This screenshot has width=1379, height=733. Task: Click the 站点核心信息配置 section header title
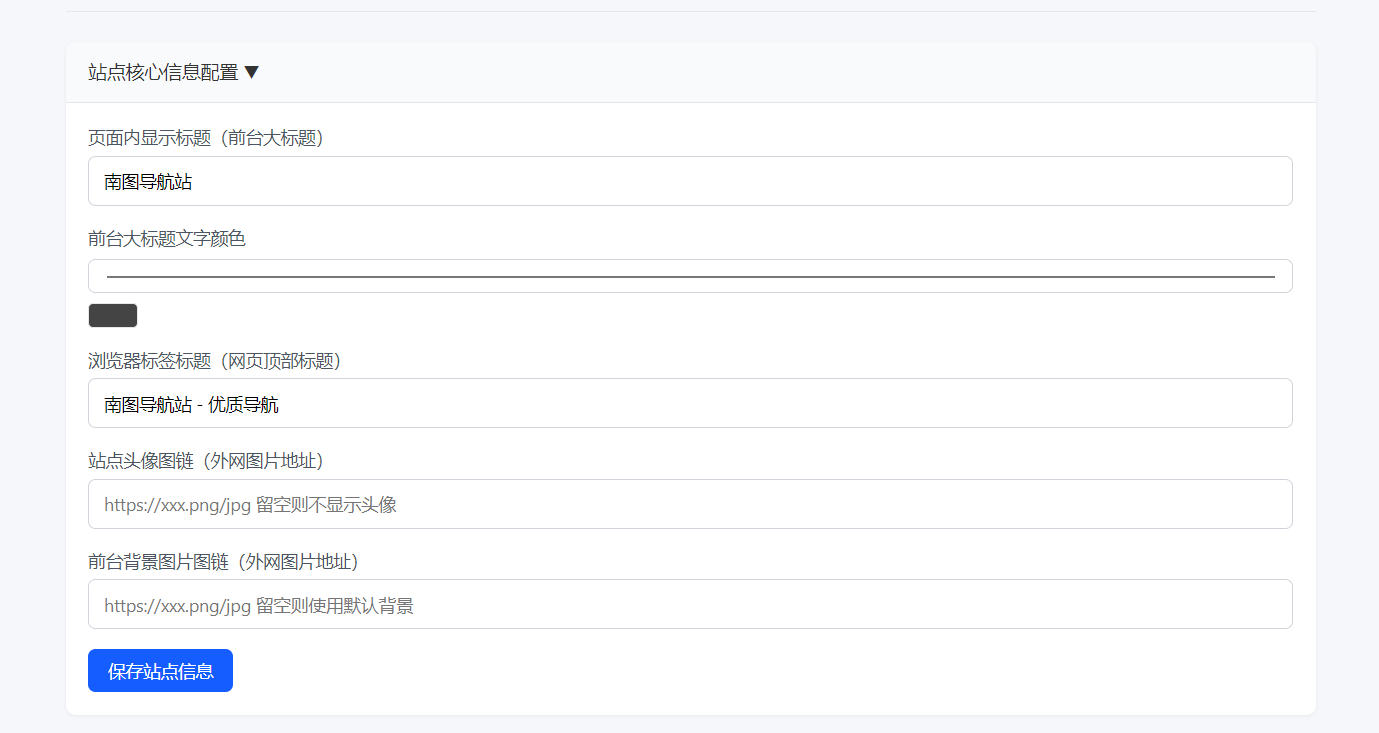pyautogui.click(x=163, y=72)
